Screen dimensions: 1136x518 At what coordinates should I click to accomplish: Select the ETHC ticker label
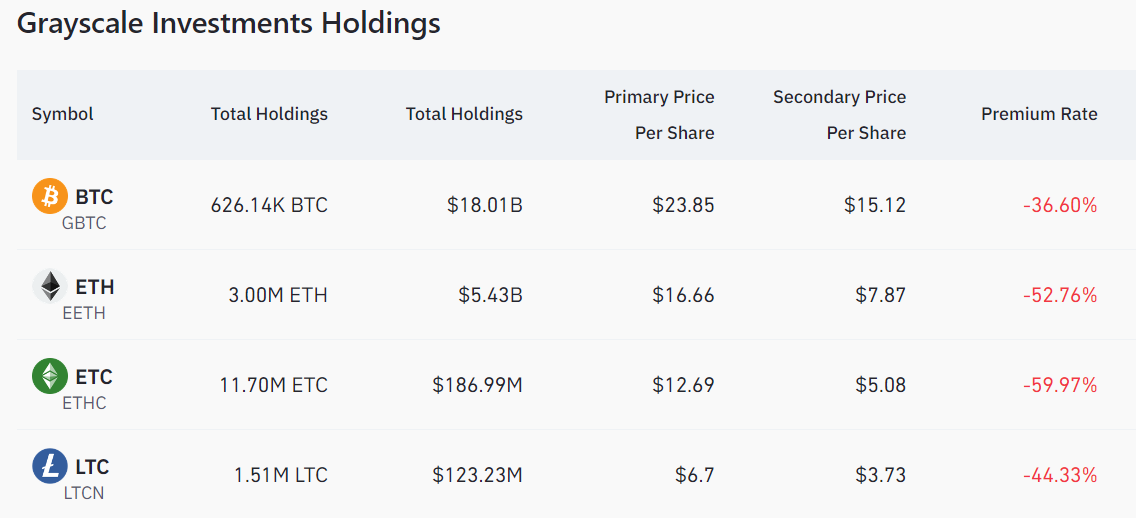click(84, 403)
